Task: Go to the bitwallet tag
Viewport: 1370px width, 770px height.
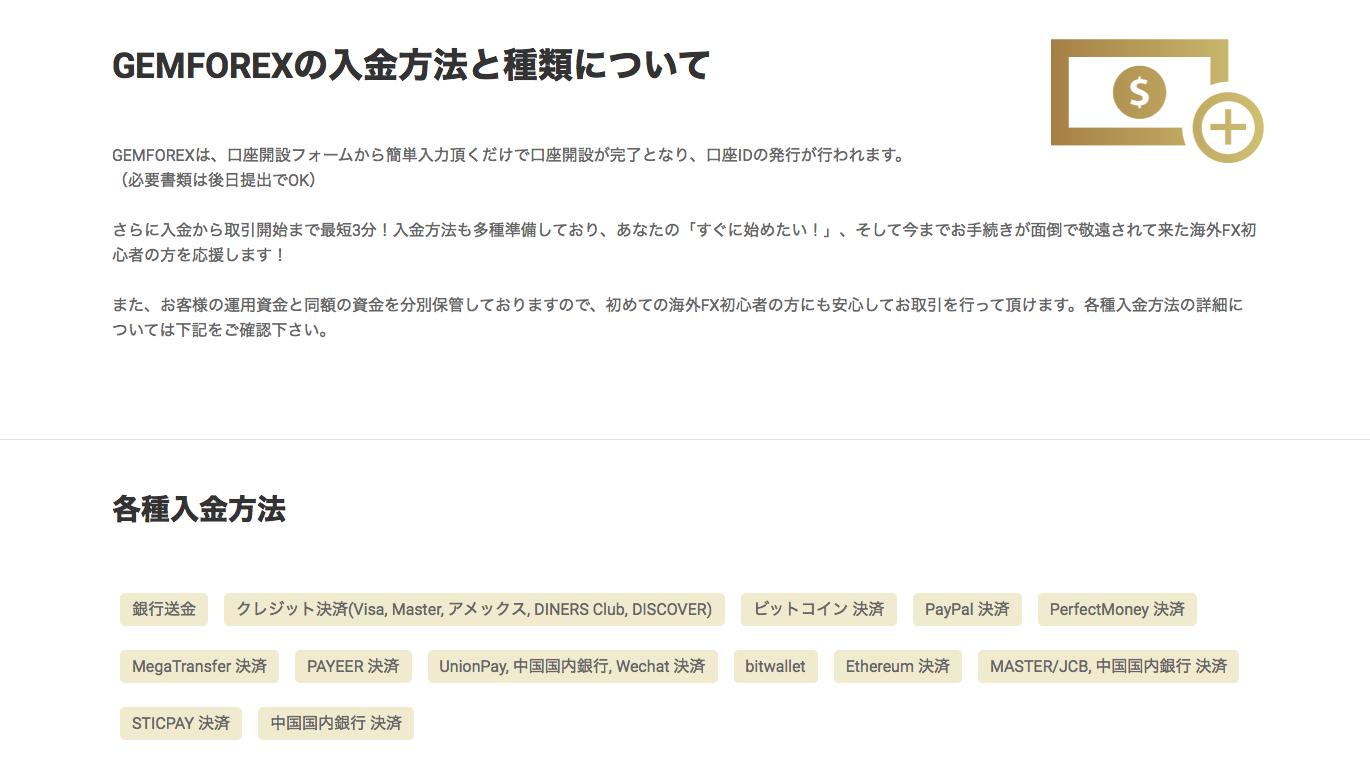Action: coord(776,666)
